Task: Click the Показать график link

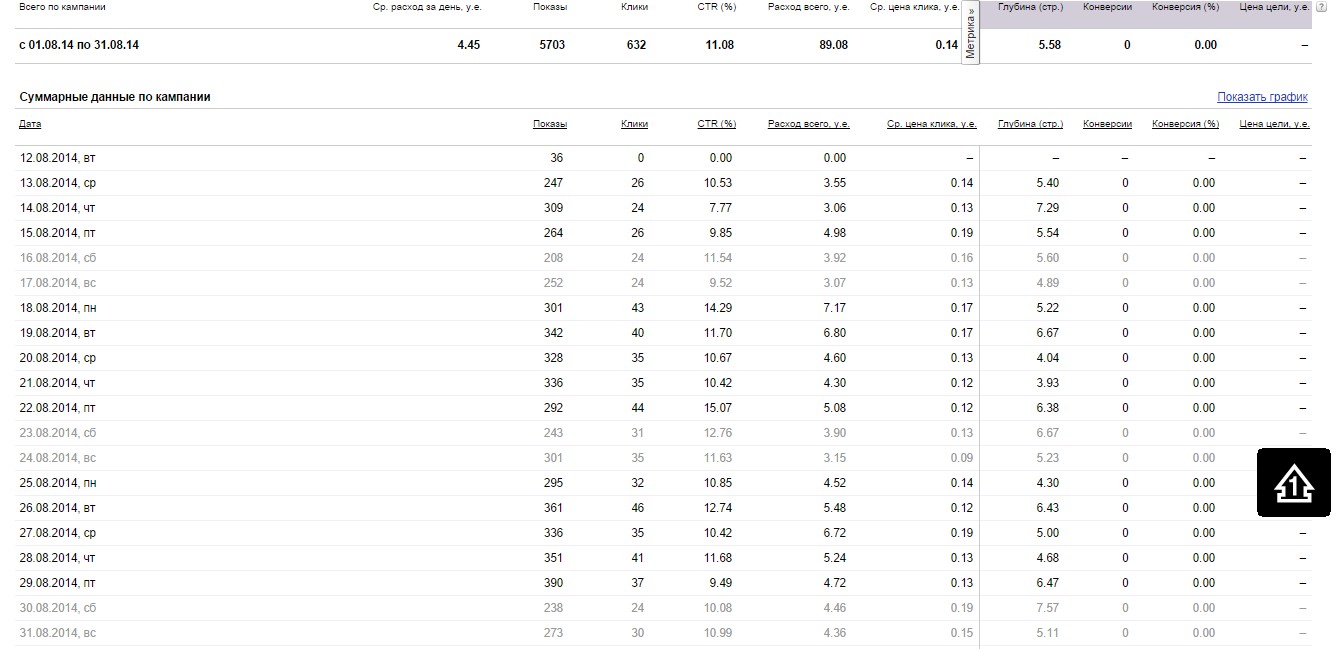Action: (1262, 97)
